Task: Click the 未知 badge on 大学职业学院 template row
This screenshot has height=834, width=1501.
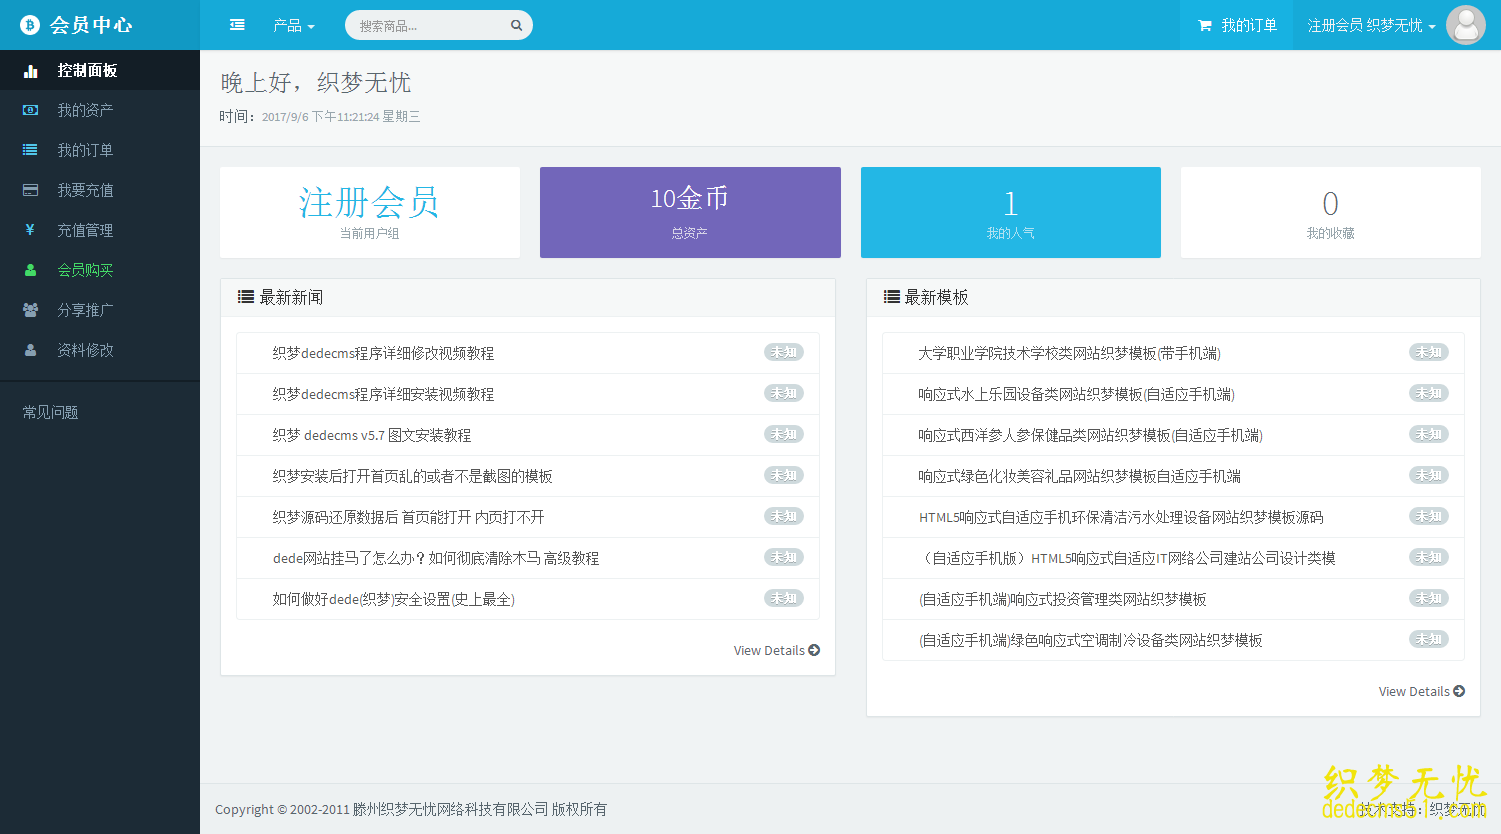Action: (1429, 352)
